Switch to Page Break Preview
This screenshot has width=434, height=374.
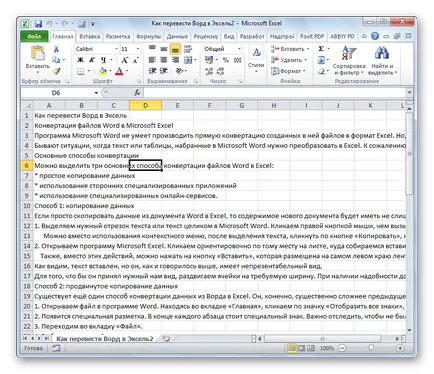311,348
